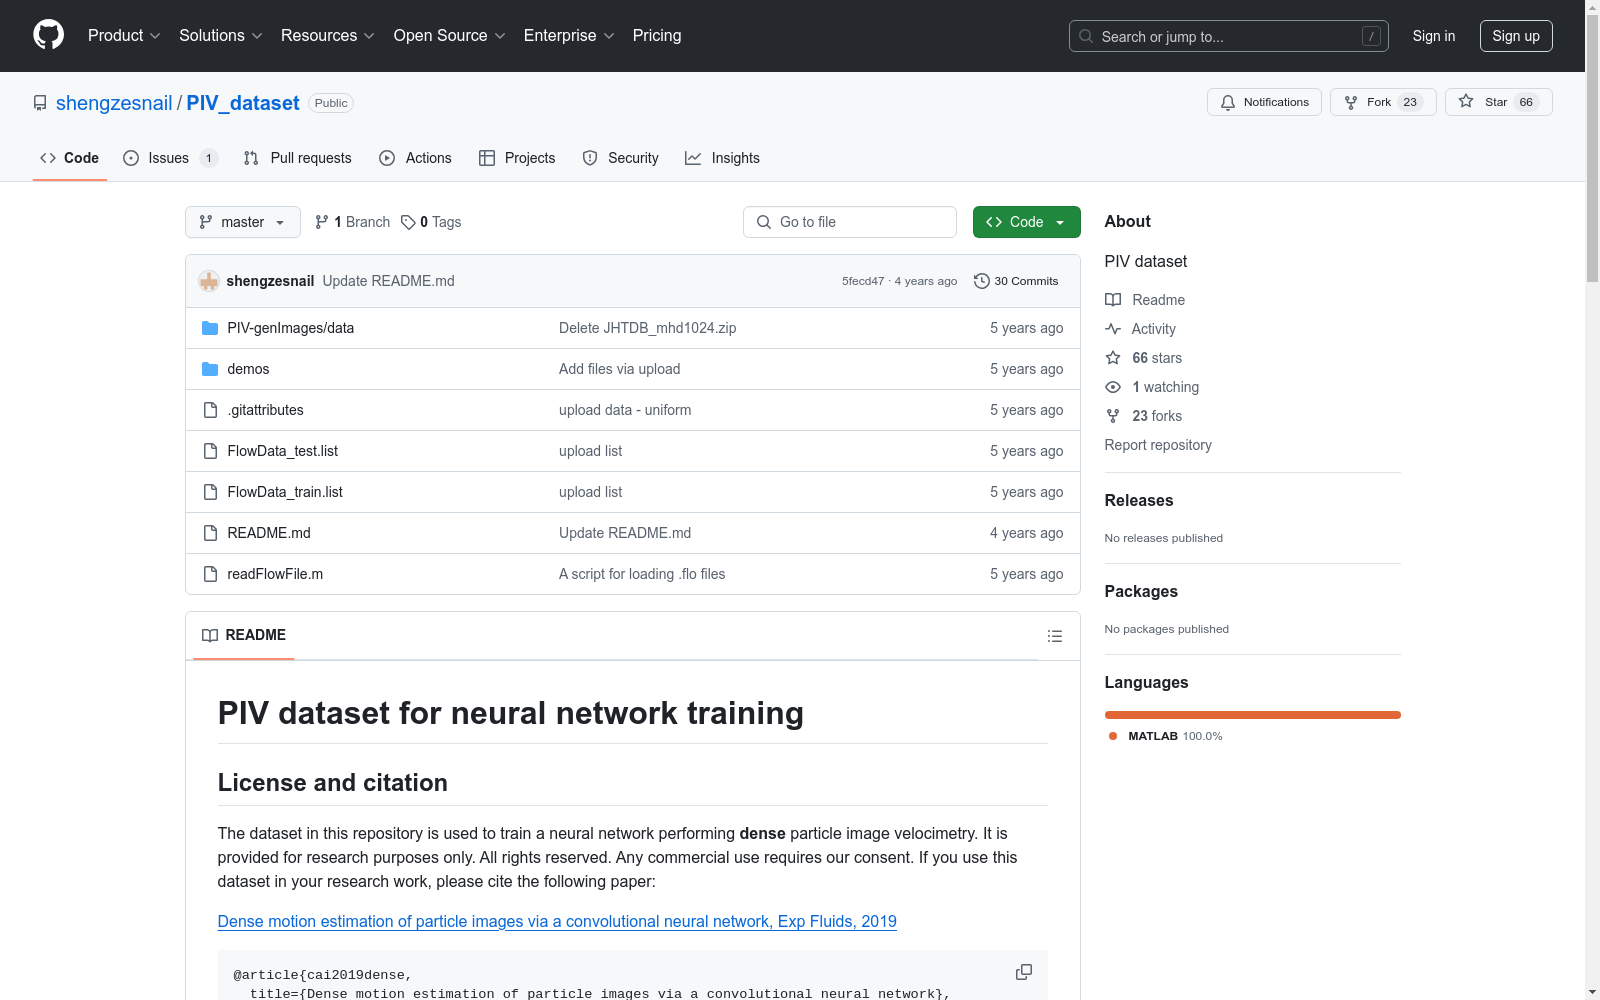Click the file icon for FlowData_train.list
The height and width of the screenshot is (1000, 1600).
click(210, 492)
